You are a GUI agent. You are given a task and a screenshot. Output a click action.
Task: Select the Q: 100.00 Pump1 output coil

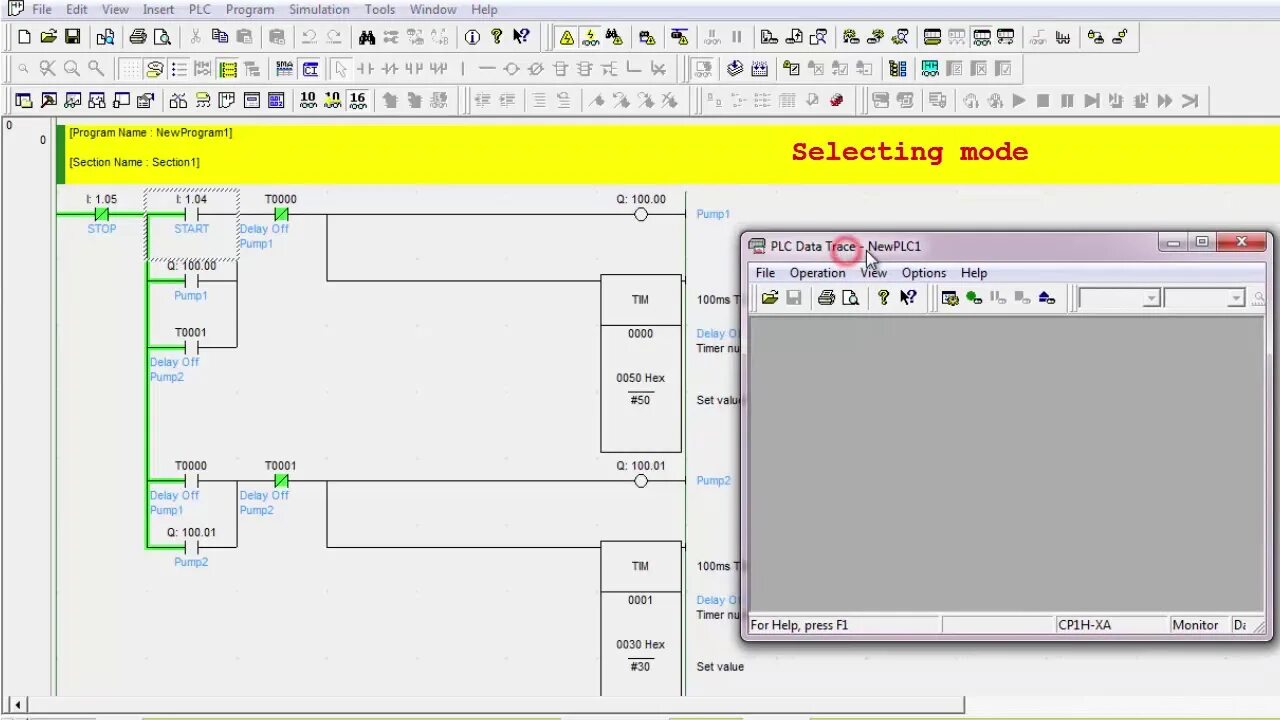click(x=641, y=214)
